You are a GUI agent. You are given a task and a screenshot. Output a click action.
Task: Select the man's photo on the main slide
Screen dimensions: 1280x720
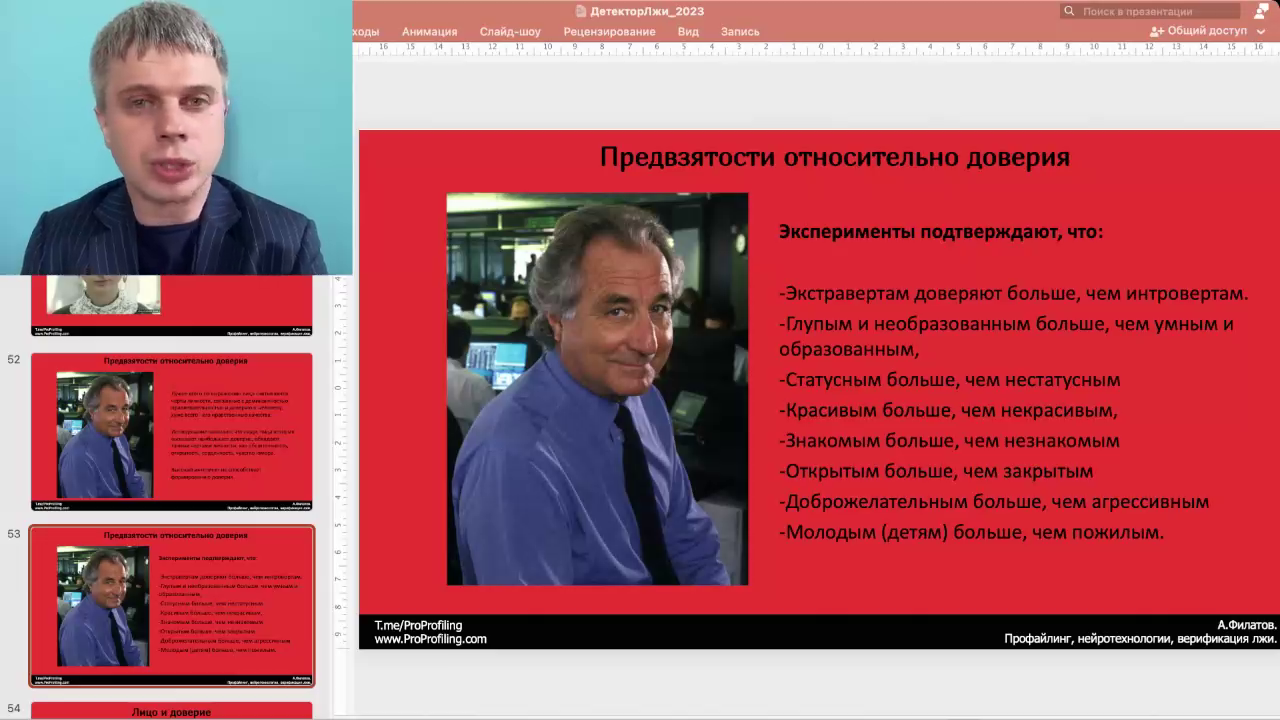pyautogui.click(x=597, y=388)
